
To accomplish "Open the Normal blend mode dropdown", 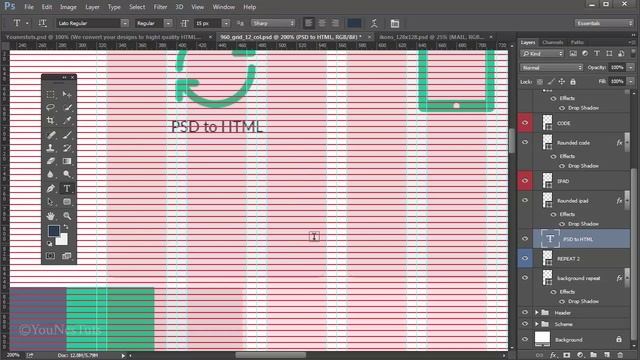I will (x=551, y=67).
